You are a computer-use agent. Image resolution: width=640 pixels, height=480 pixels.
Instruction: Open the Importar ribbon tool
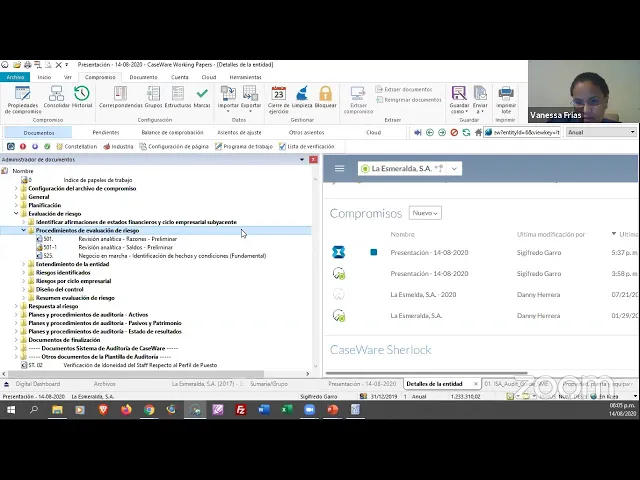point(228,99)
